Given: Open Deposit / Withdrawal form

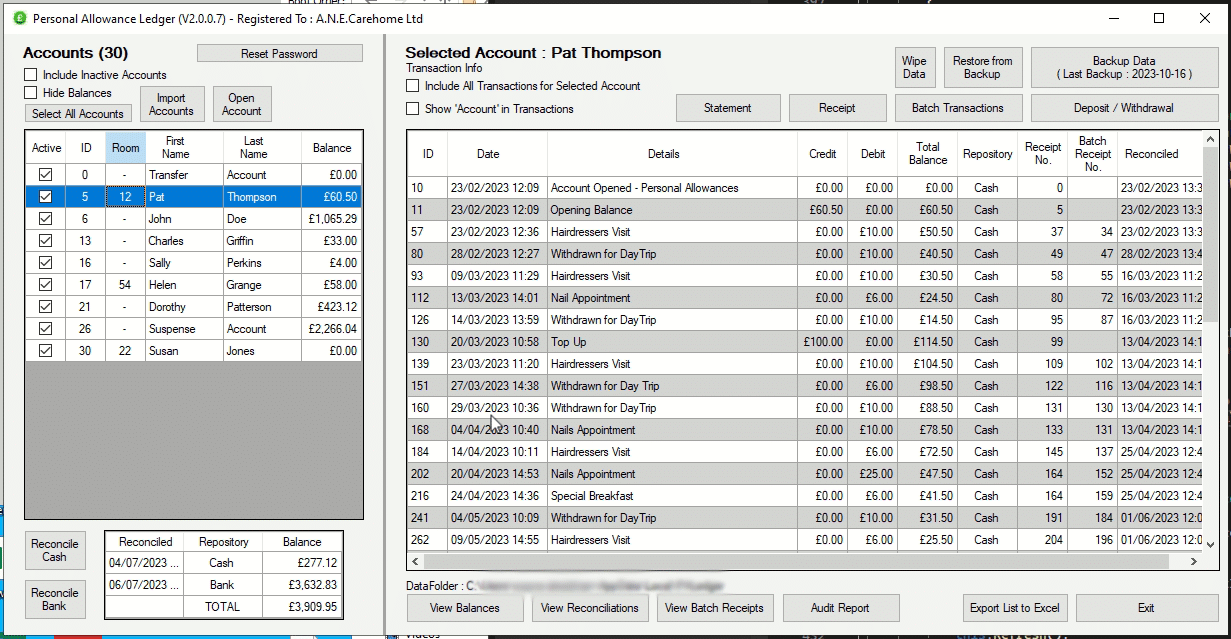Looking at the screenshot, I should (x=1125, y=108).
